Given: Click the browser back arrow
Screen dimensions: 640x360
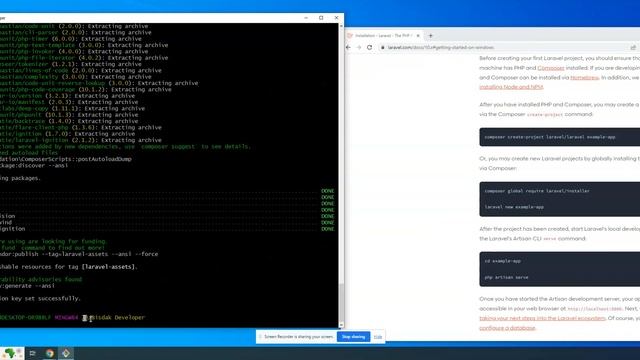Looking at the screenshot, I should pyautogui.click(x=348, y=47).
